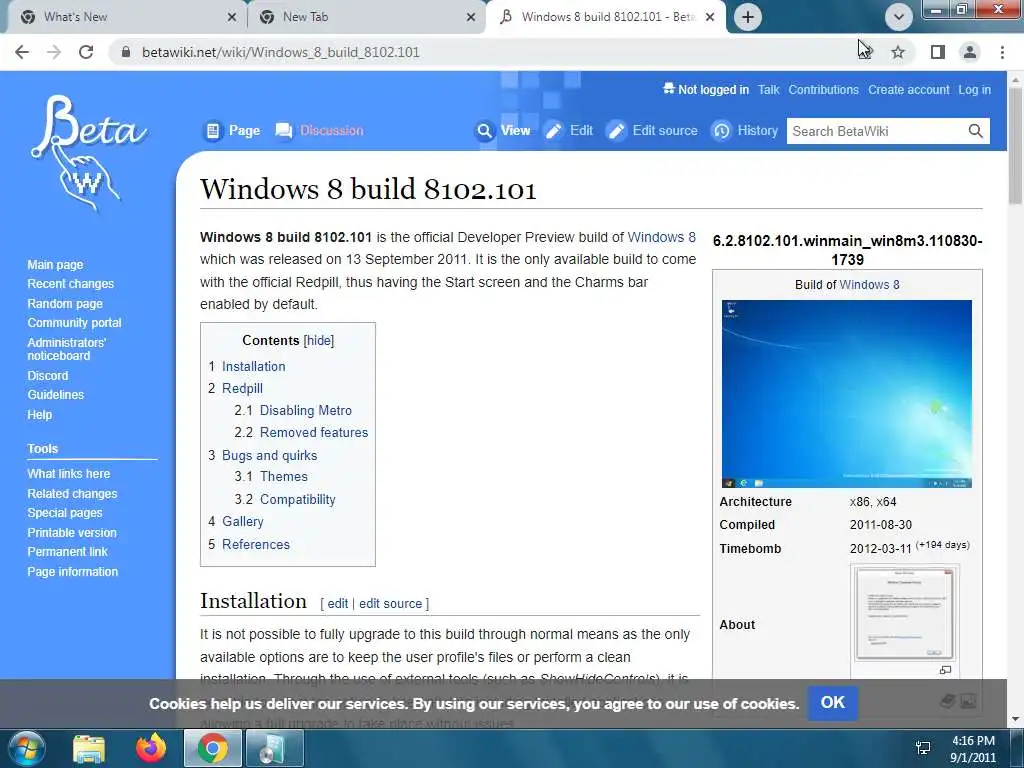1024x768 pixels.
Task: Click the search magnifier button
Action: 976,131
